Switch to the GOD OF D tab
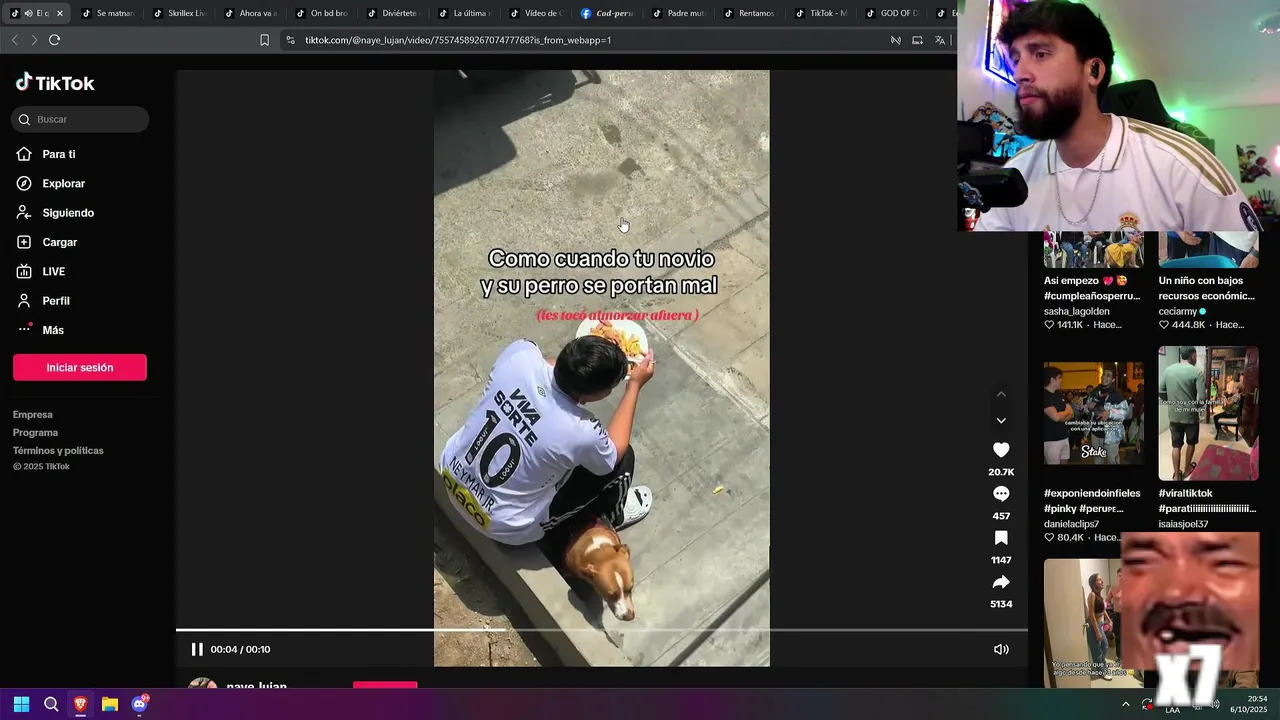The width and height of the screenshot is (1280, 720). (x=893, y=13)
